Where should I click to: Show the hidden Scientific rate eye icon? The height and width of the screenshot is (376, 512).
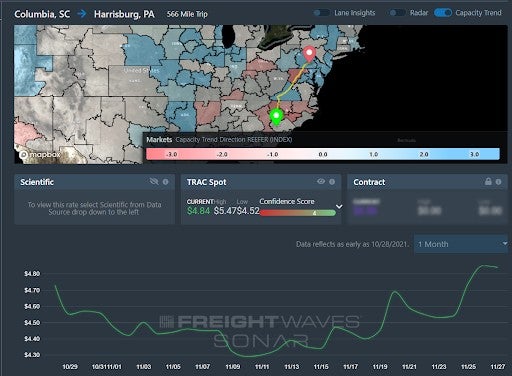click(x=154, y=181)
